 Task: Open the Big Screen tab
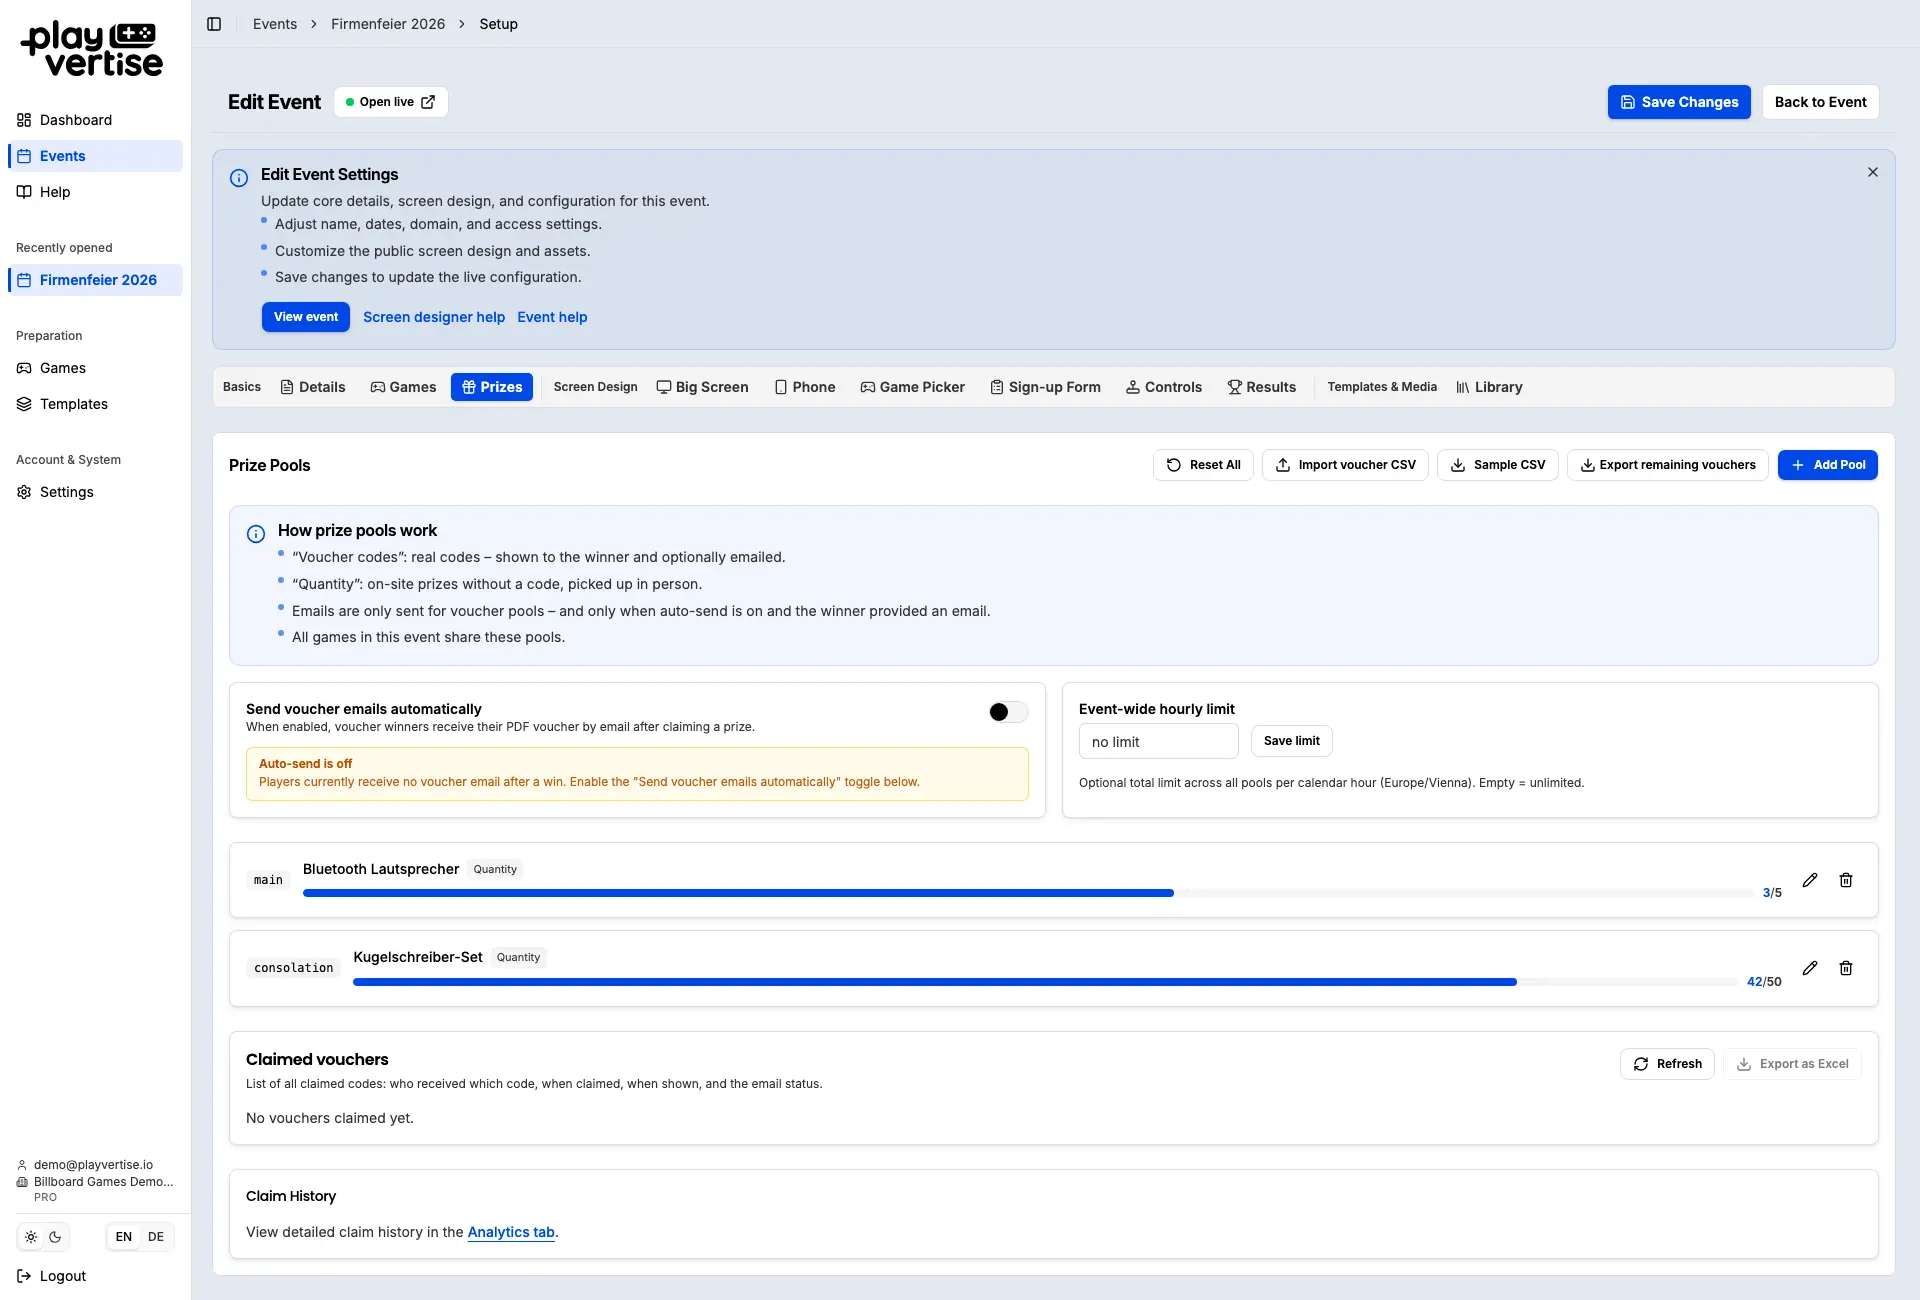click(702, 387)
